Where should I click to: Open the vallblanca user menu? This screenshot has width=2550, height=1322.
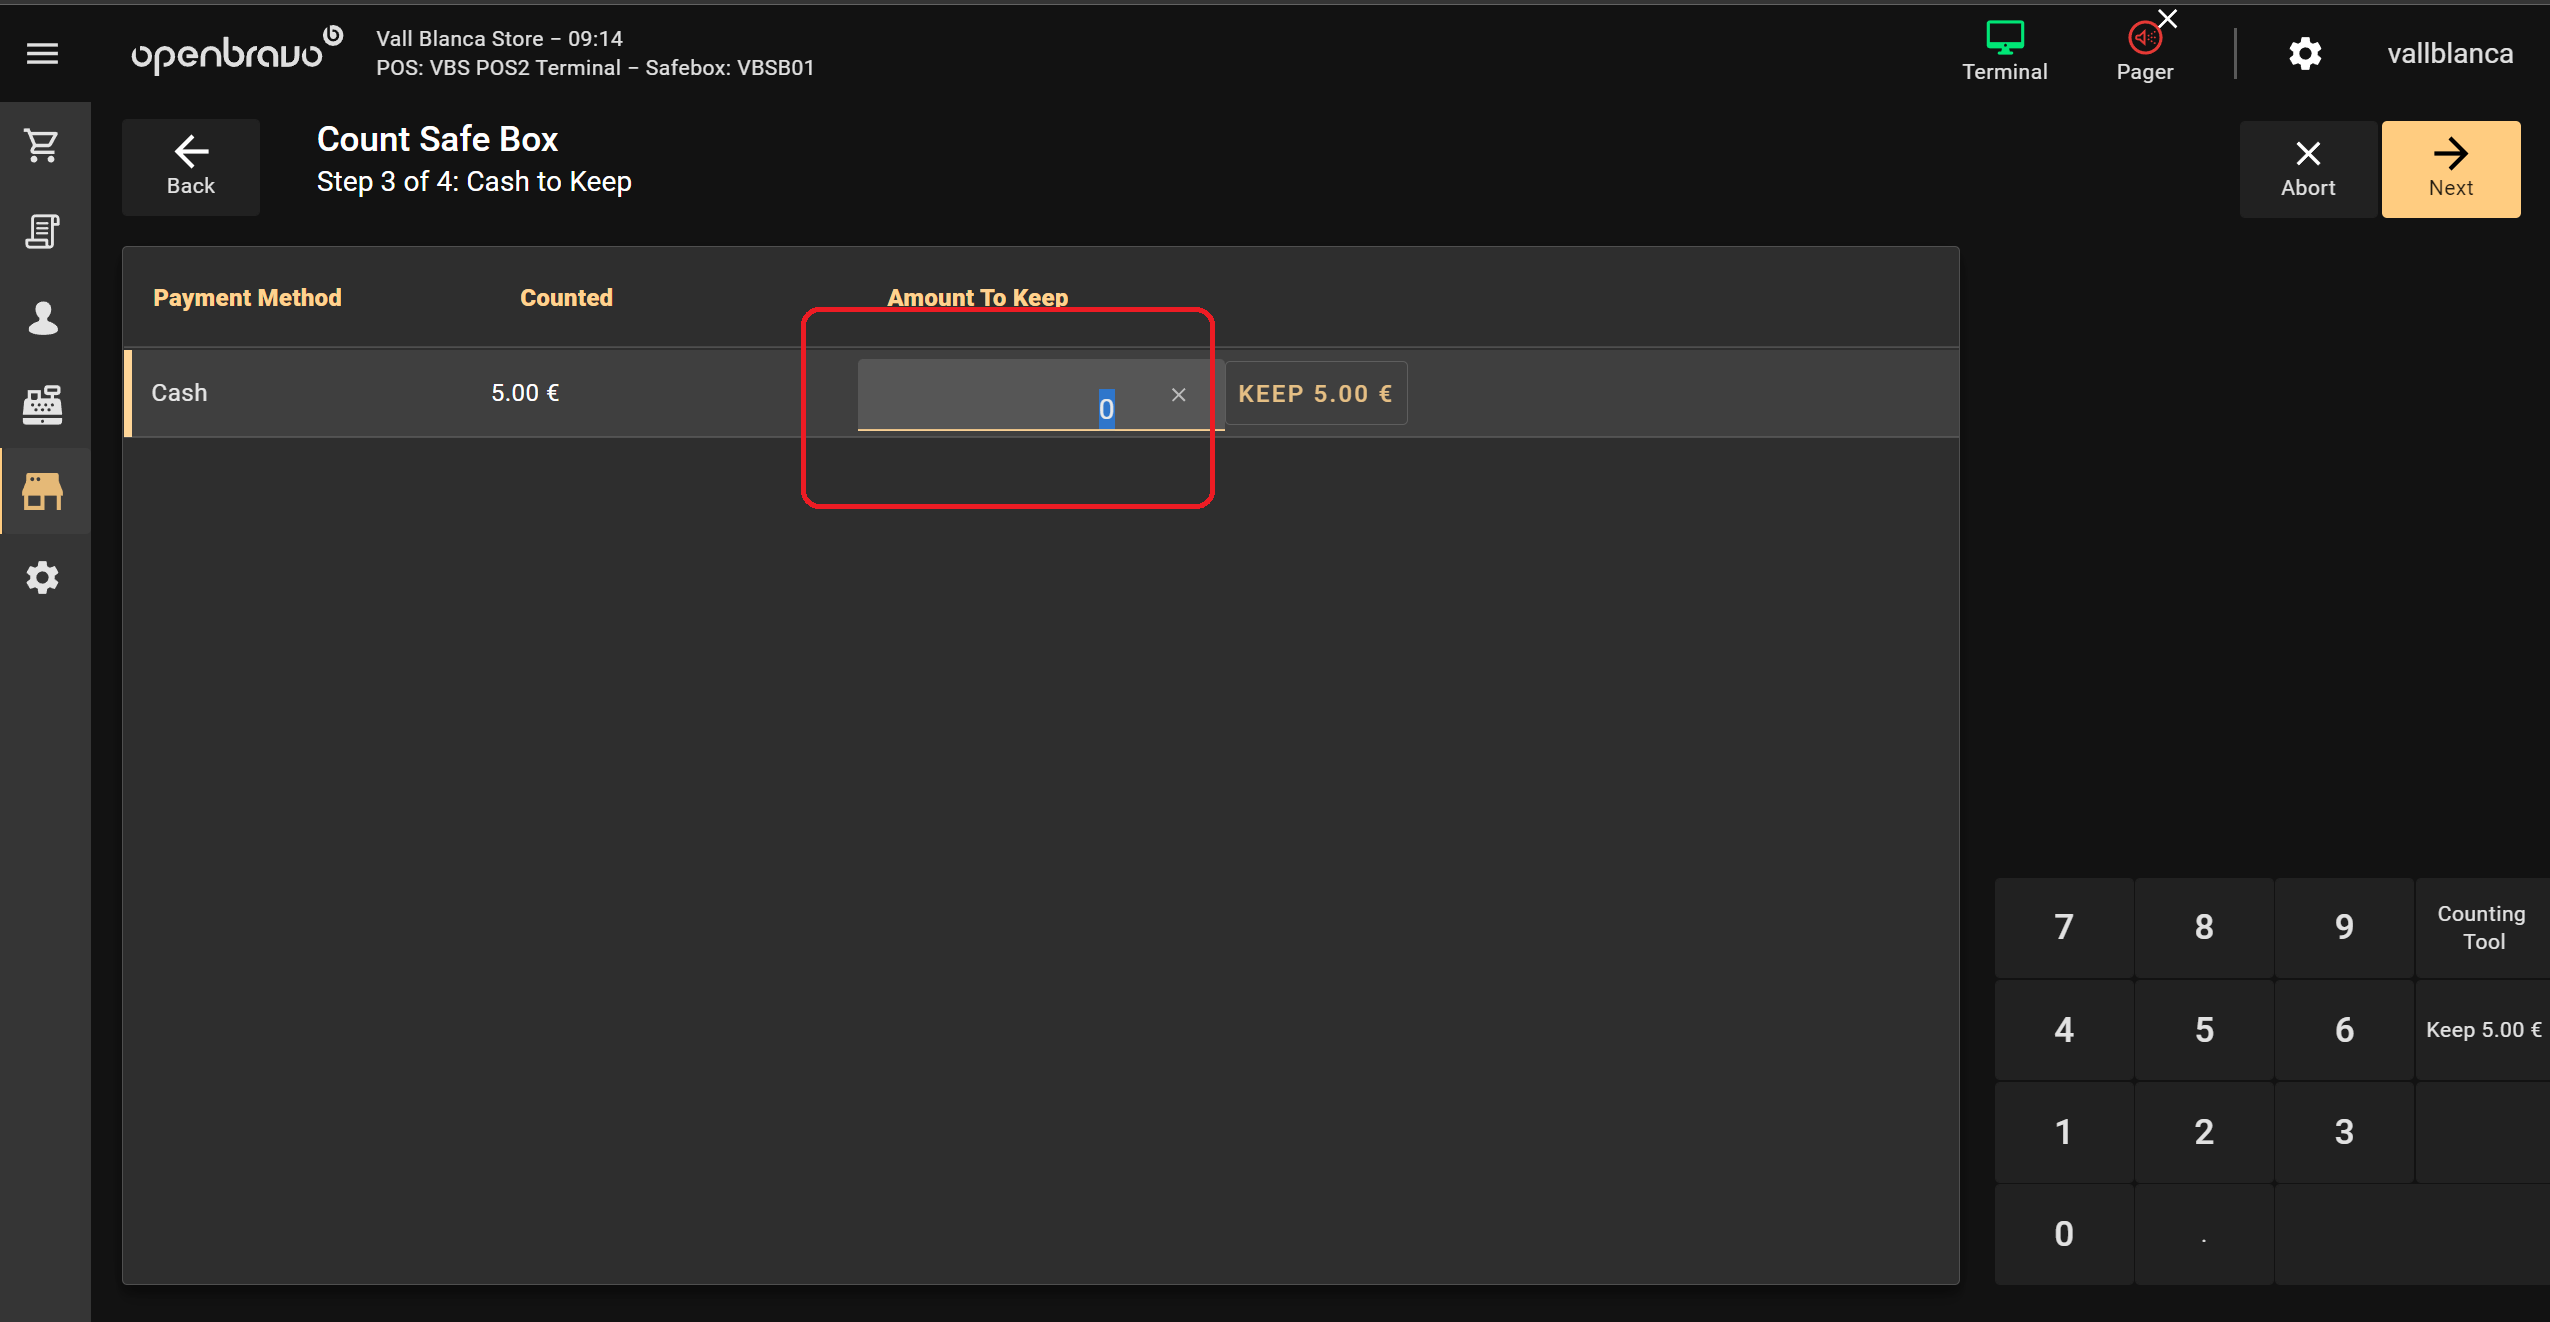pos(2450,53)
